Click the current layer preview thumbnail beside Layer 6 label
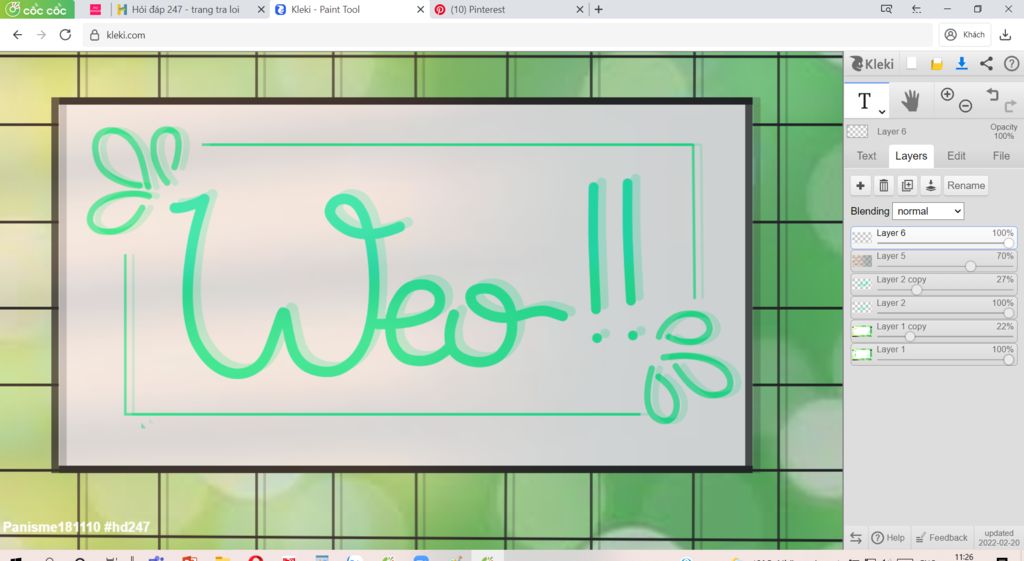Viewport: 1024px width, 561px height. click(857, 131)
